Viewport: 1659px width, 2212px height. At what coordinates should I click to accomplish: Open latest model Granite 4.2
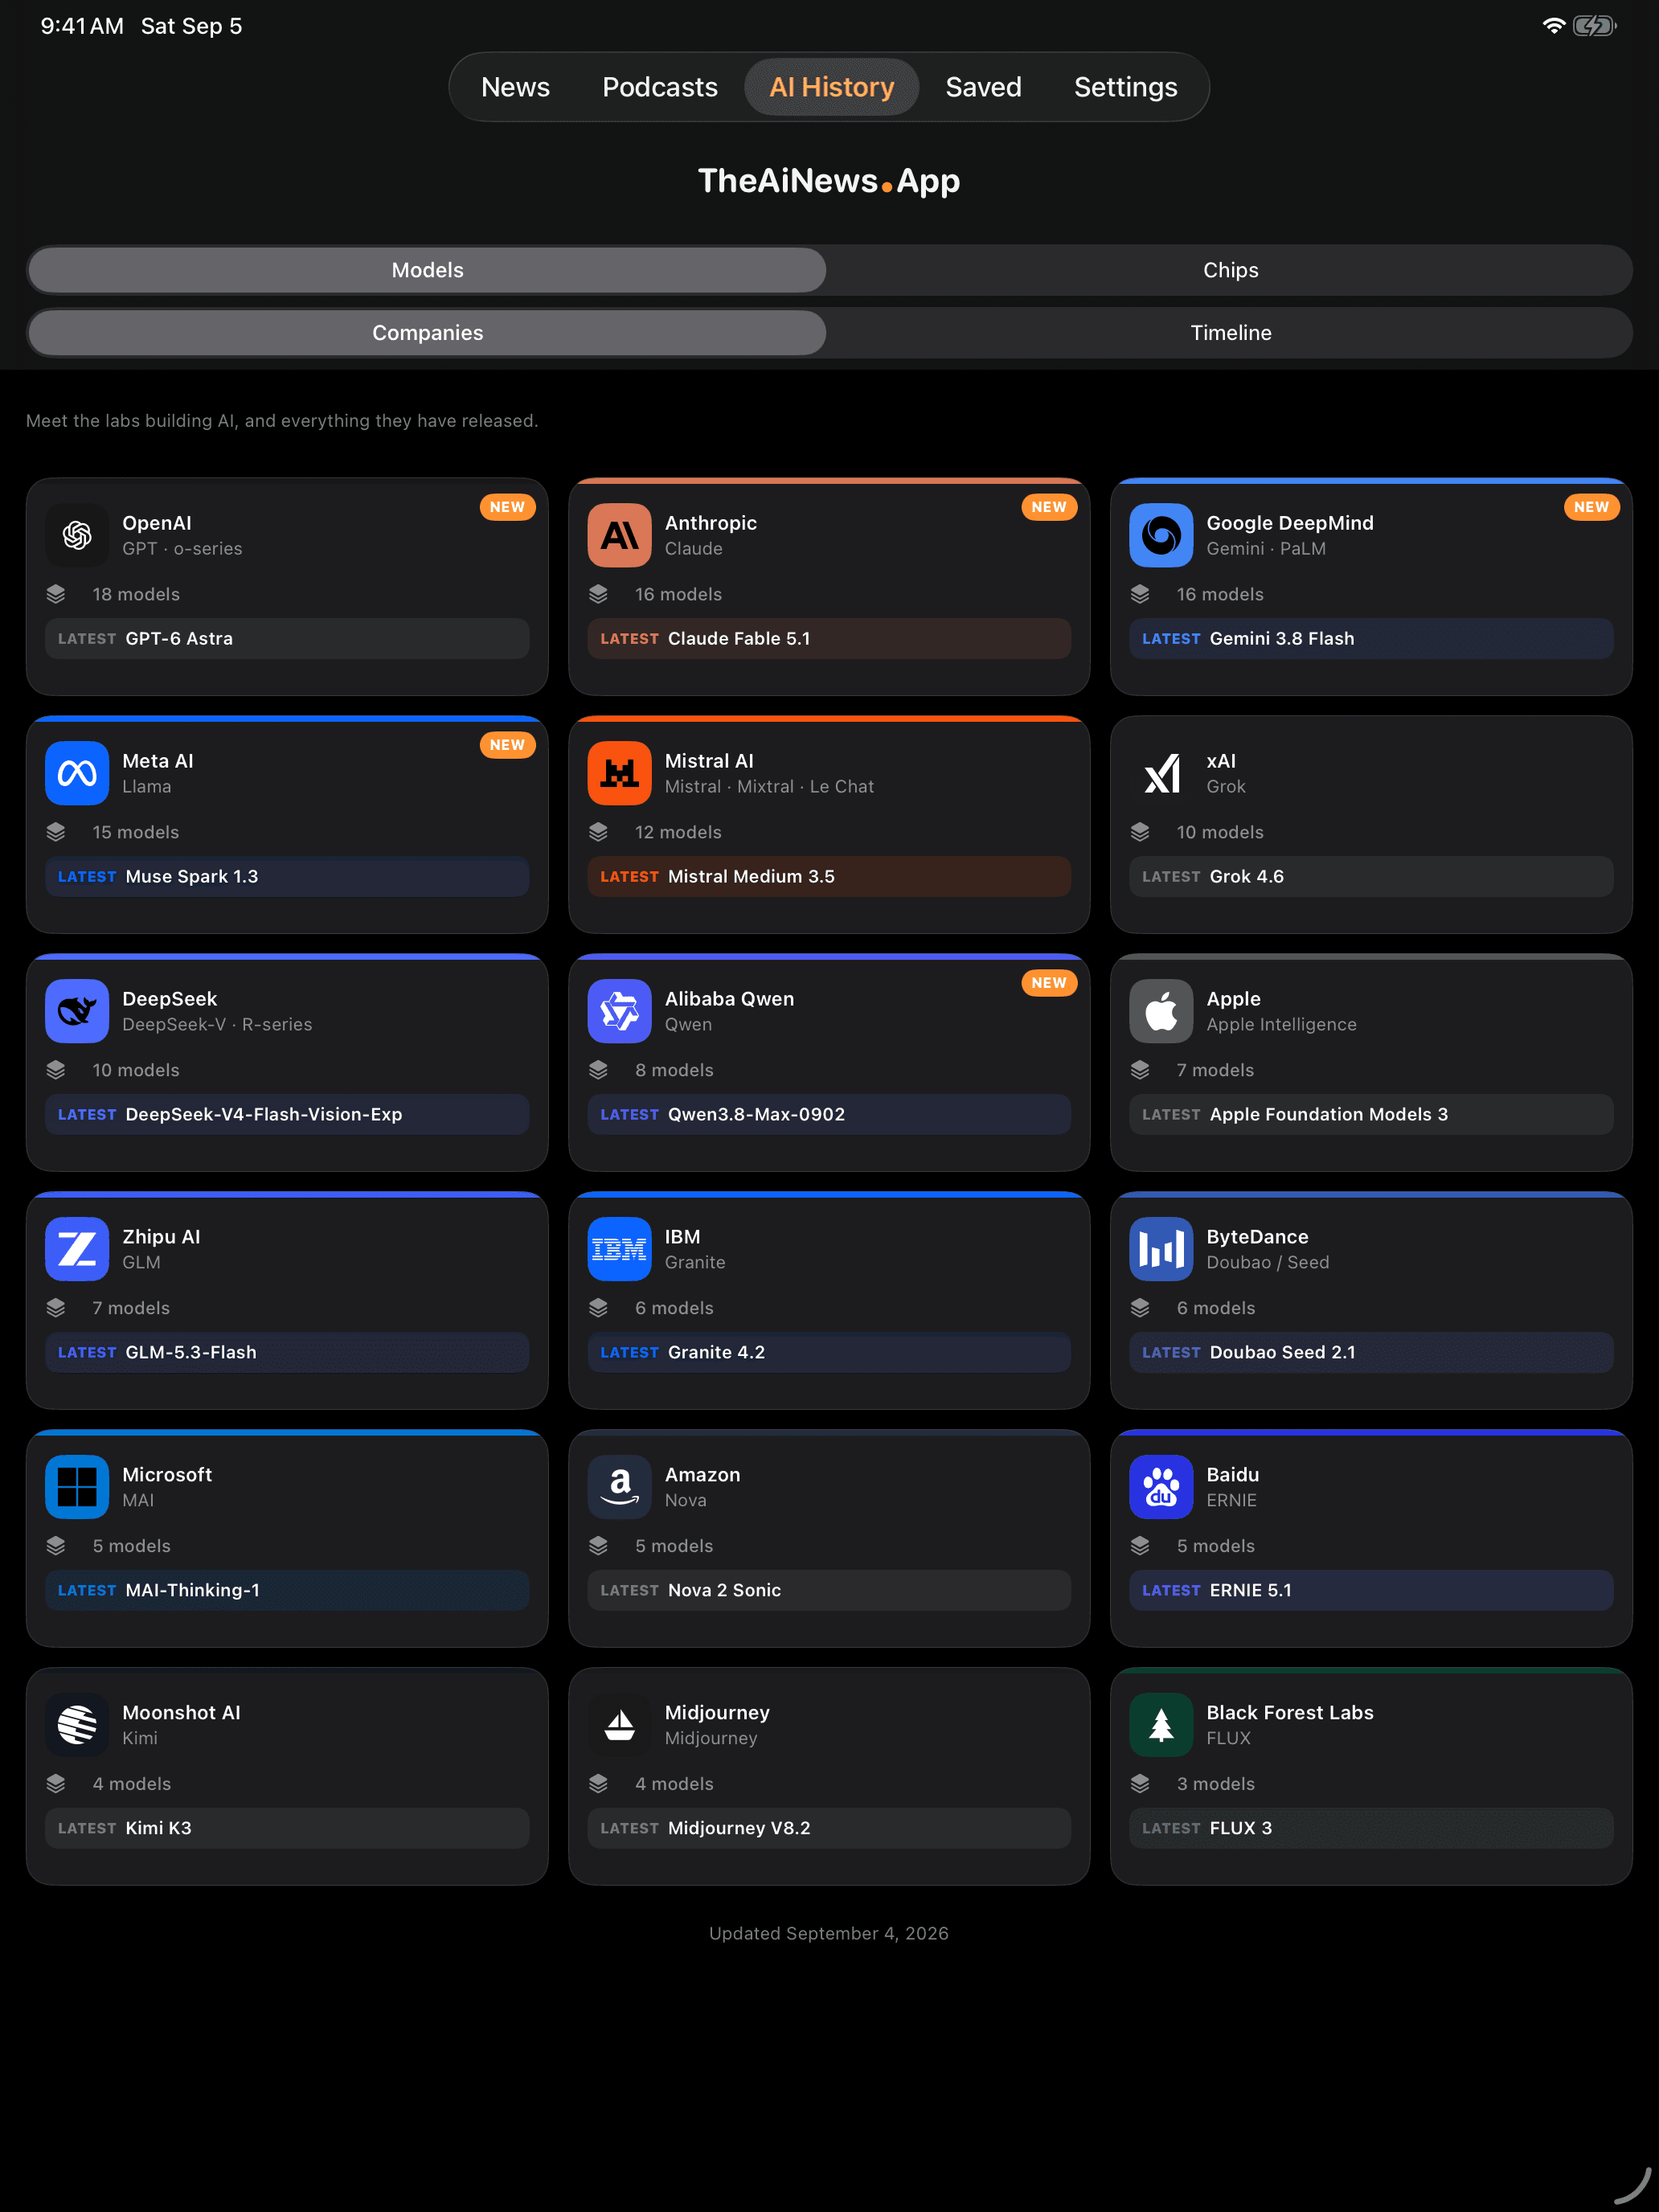[829, 1353]
